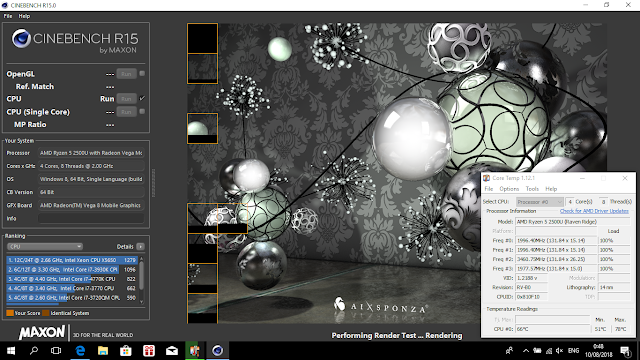The height and width of the screenshot is (360, 640).
Task: Select the Core i7-3770 ranking row
Action: click(x=72, y=288)
